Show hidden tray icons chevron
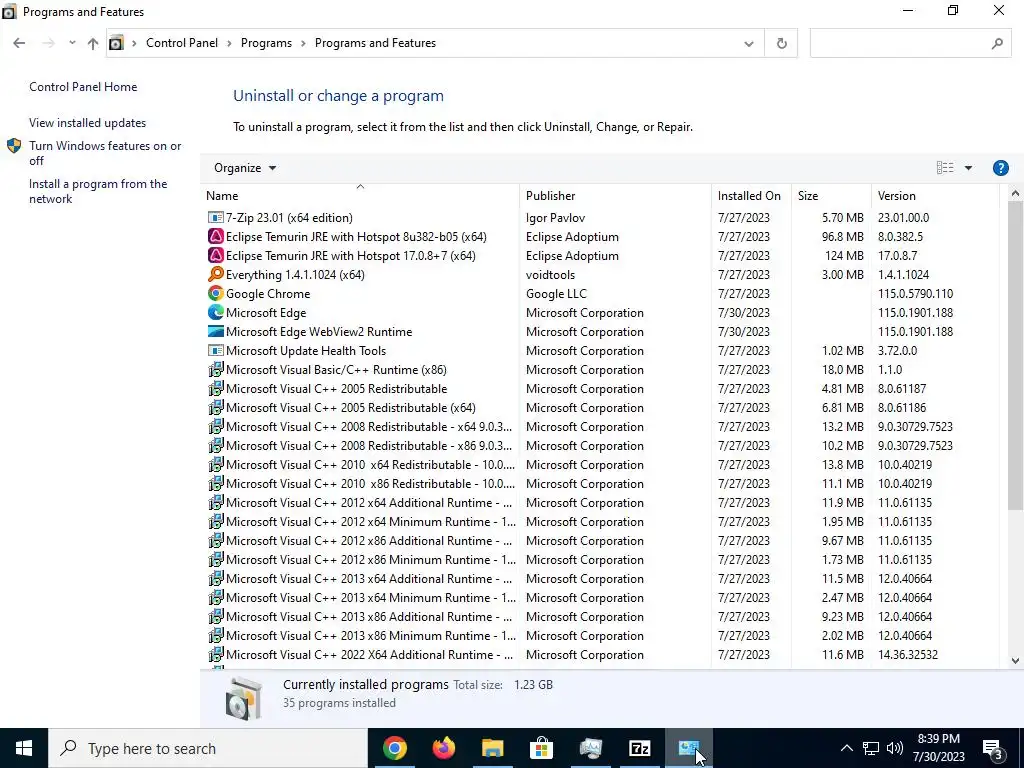This screenshot has height=768, width=1024. (846, 748)
